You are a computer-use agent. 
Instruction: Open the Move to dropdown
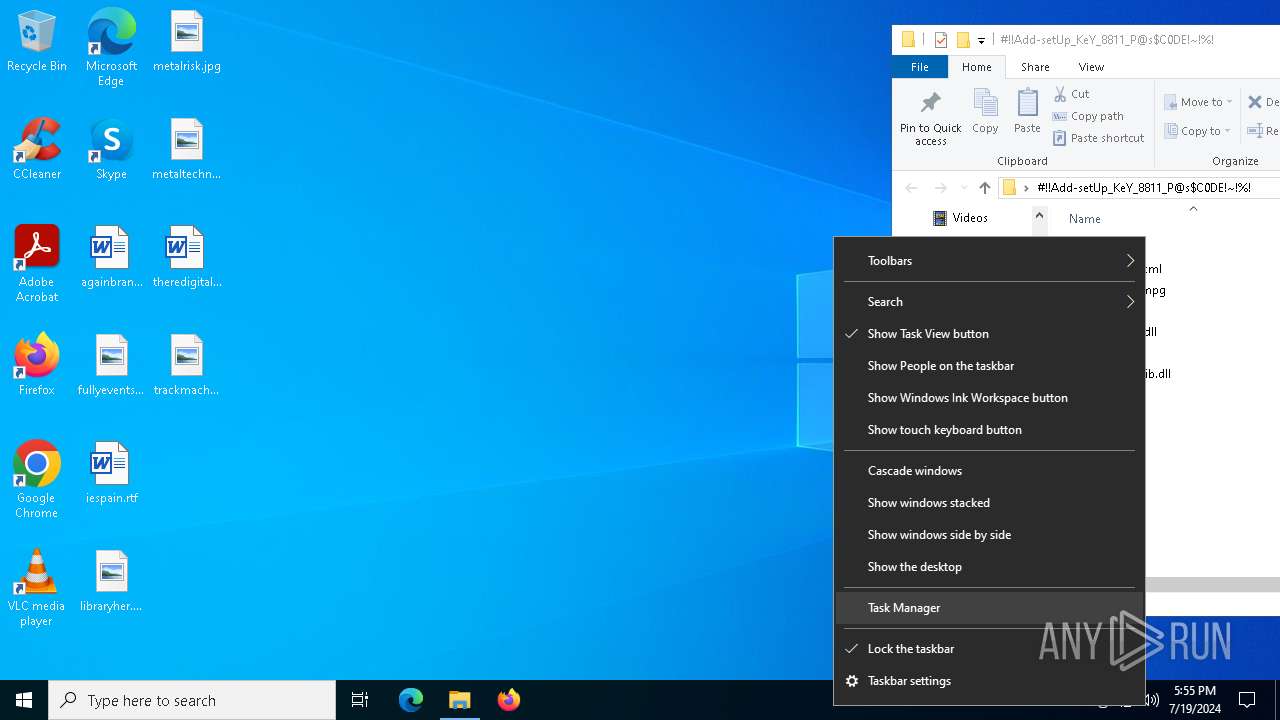click(x=1198, y=102)
